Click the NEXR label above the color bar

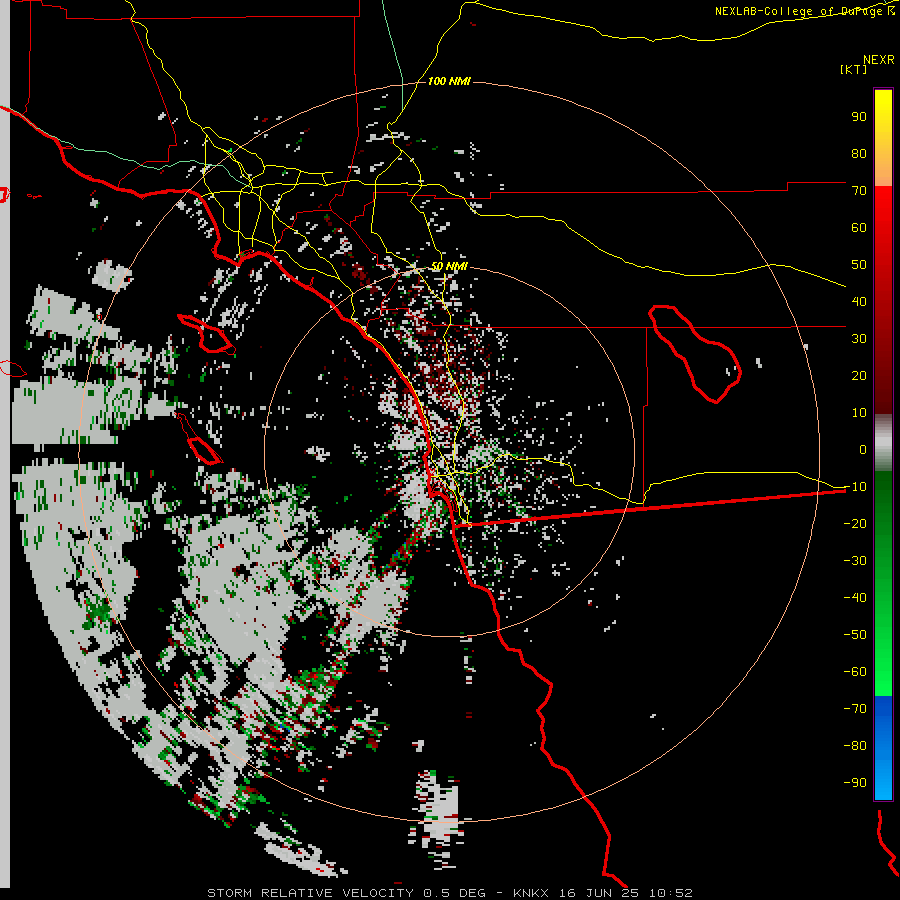(x=879, y=60)
